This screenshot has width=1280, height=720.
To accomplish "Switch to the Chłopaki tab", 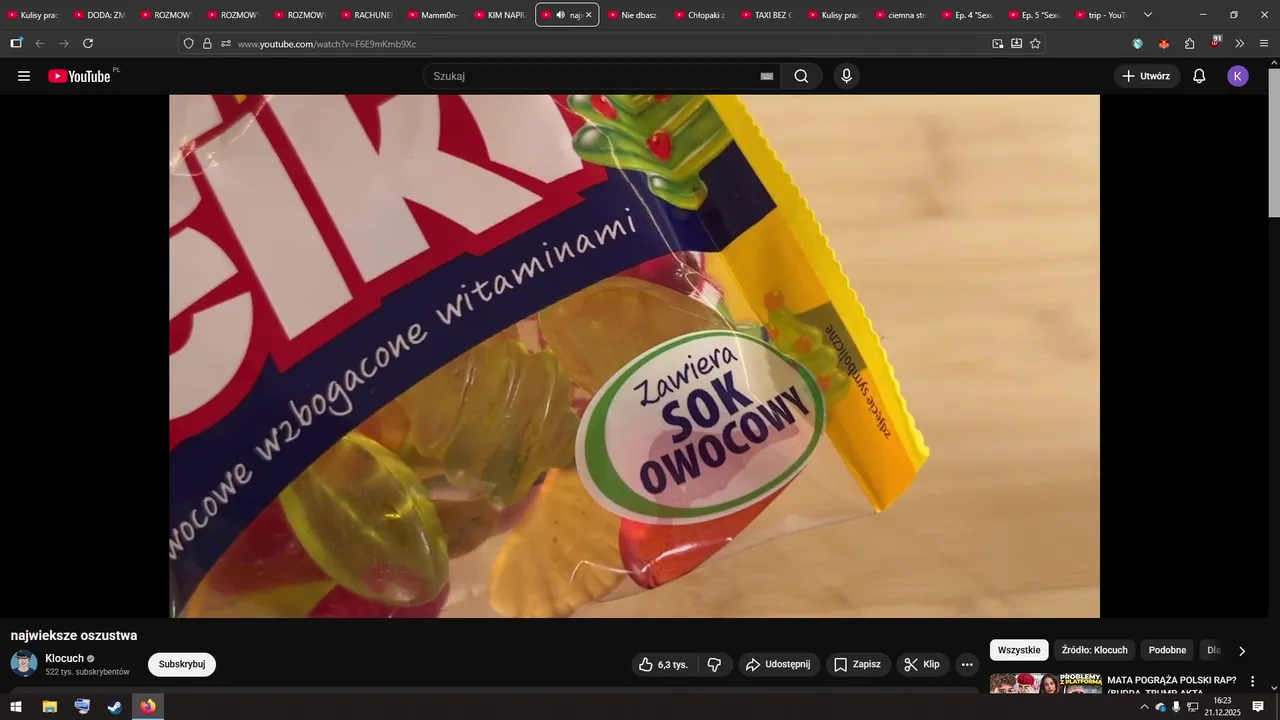I will tap(700, 15).
